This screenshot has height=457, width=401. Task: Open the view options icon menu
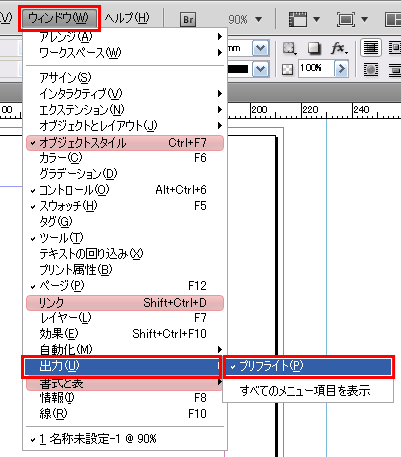click(x=304, y=20)
